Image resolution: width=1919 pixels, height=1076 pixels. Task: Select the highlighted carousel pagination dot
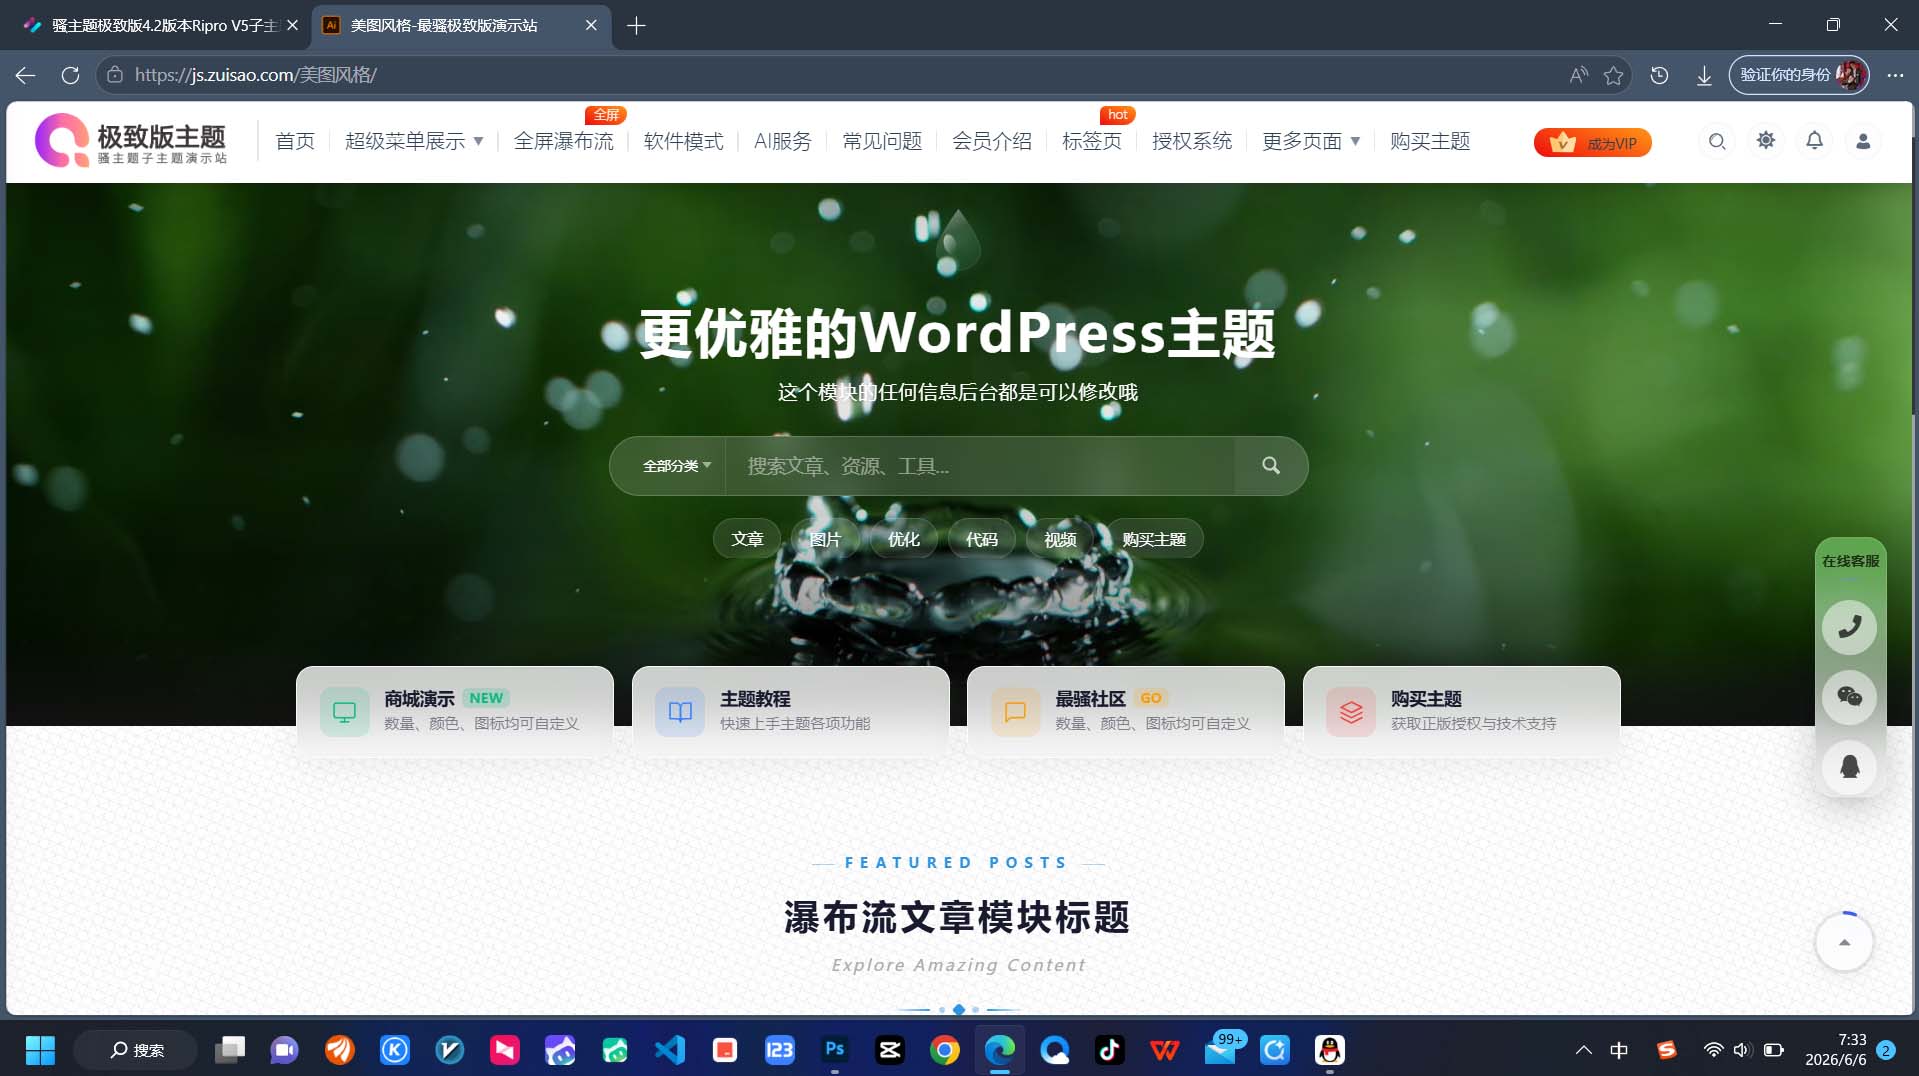(x=959, y=1009)
